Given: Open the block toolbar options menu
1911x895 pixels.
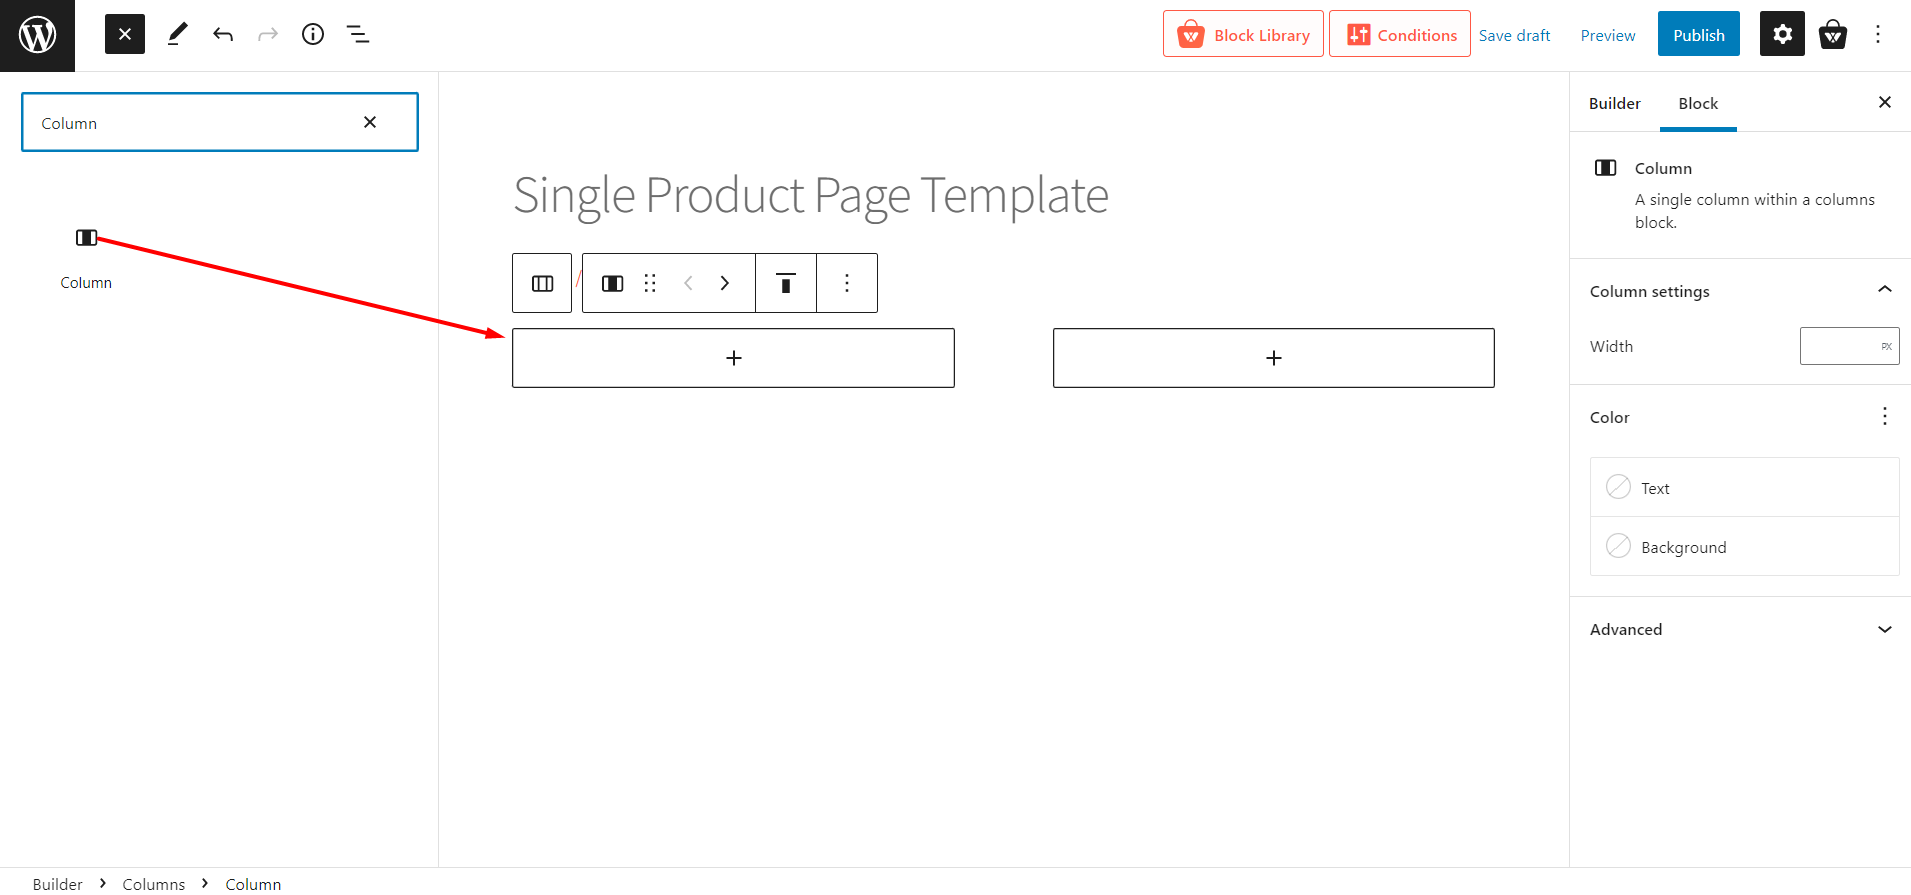Looking at the screenshot, I should click(847, 283).
